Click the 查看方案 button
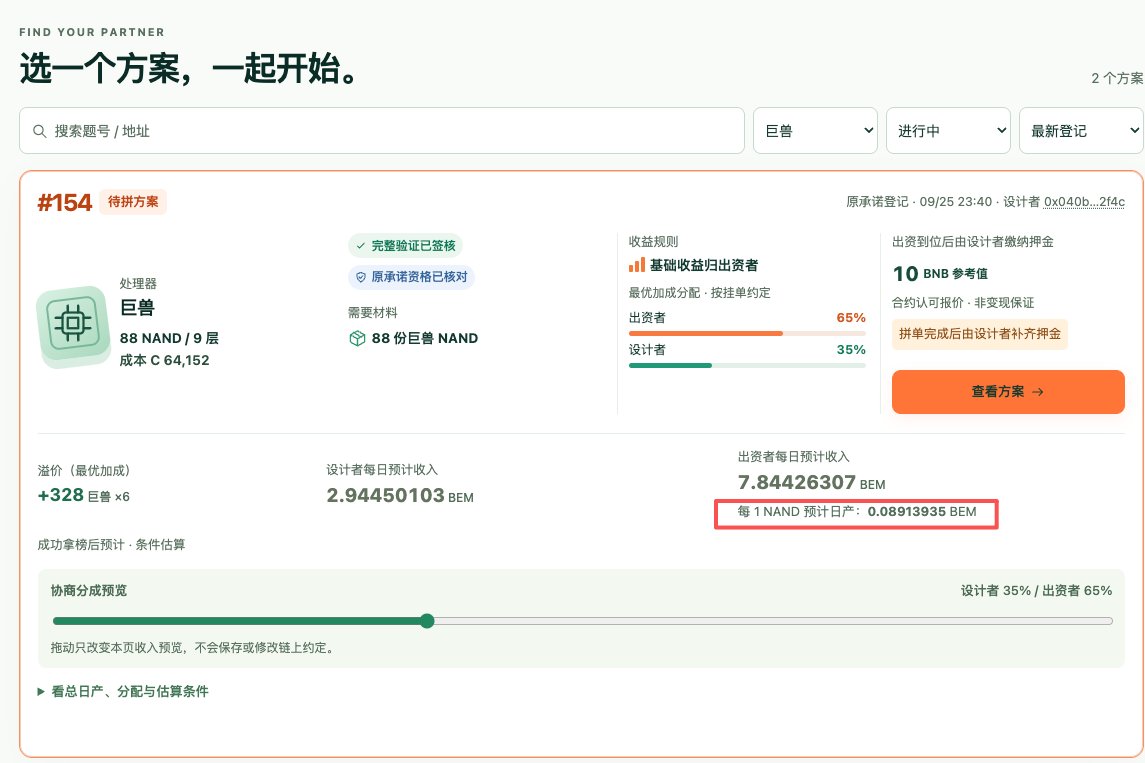Screen dimensions: 1145x763 point(1008,392)
